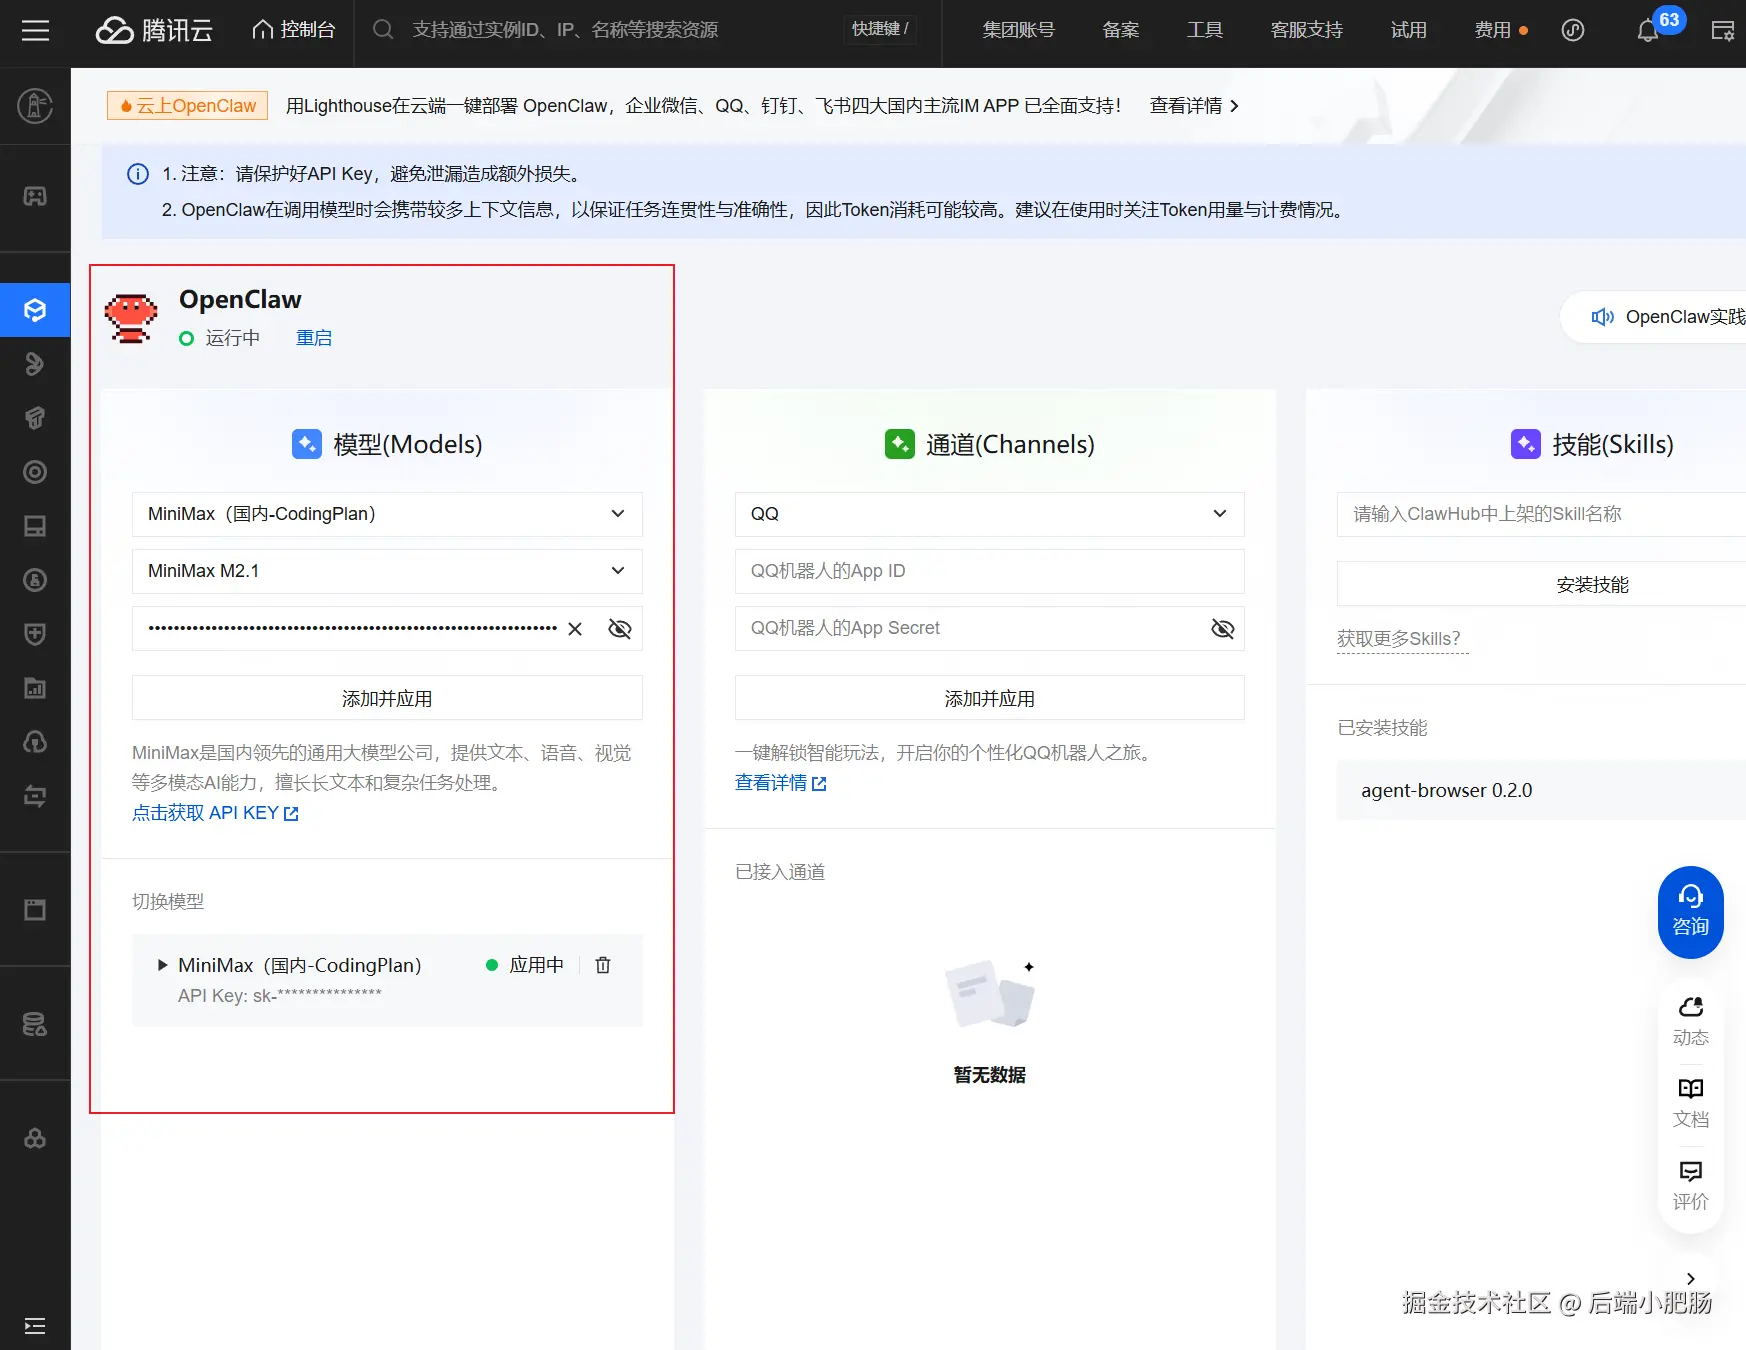Image resolution: width=1746 pixels, height=1350 pixels.
Task: Open the game controller sidebar icon
Action: pos(35,196)
